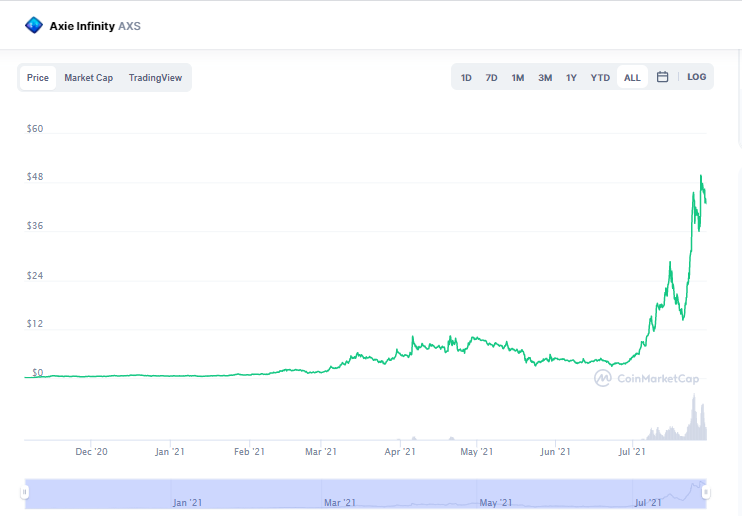742x516 pixels.
Task: Toggle LOG scale on the chart
Action: click(x=697, y=77)
